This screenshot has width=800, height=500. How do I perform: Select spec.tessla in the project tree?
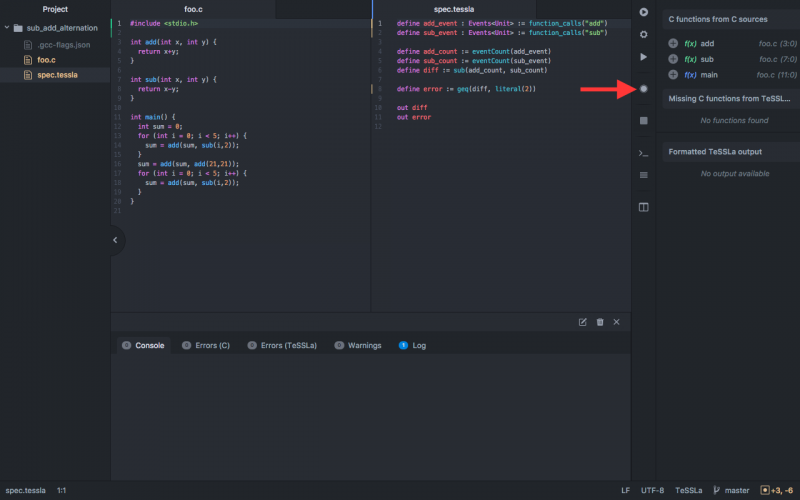[57, 75]
